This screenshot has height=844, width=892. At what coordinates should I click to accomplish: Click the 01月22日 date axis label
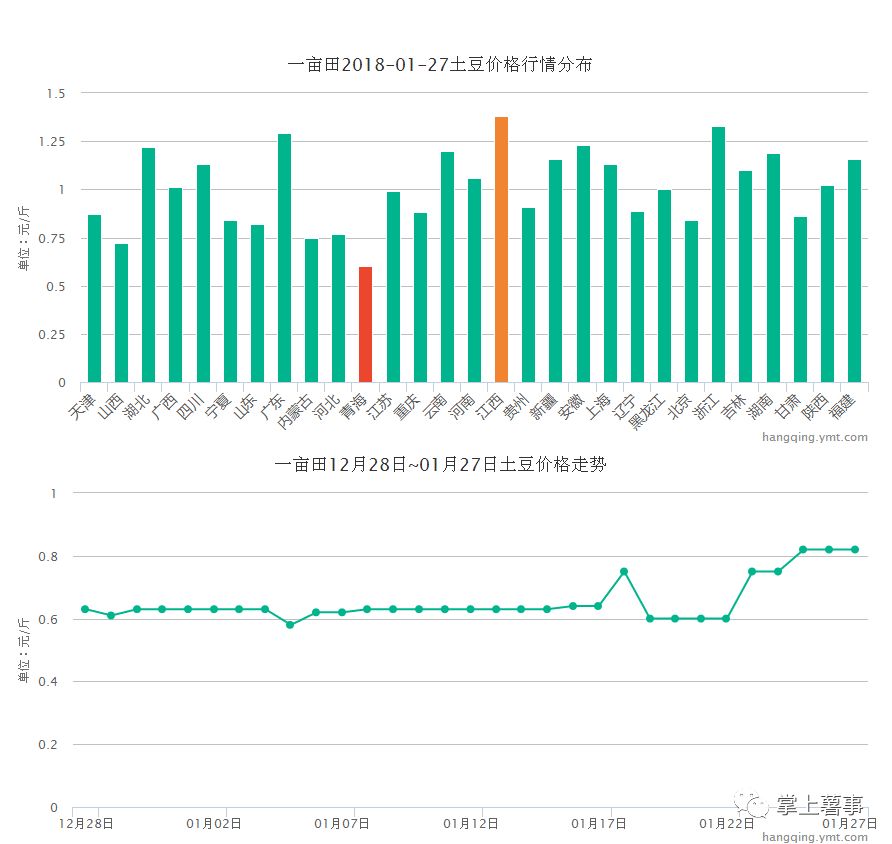pyautogui.click(x=726, y=823)
